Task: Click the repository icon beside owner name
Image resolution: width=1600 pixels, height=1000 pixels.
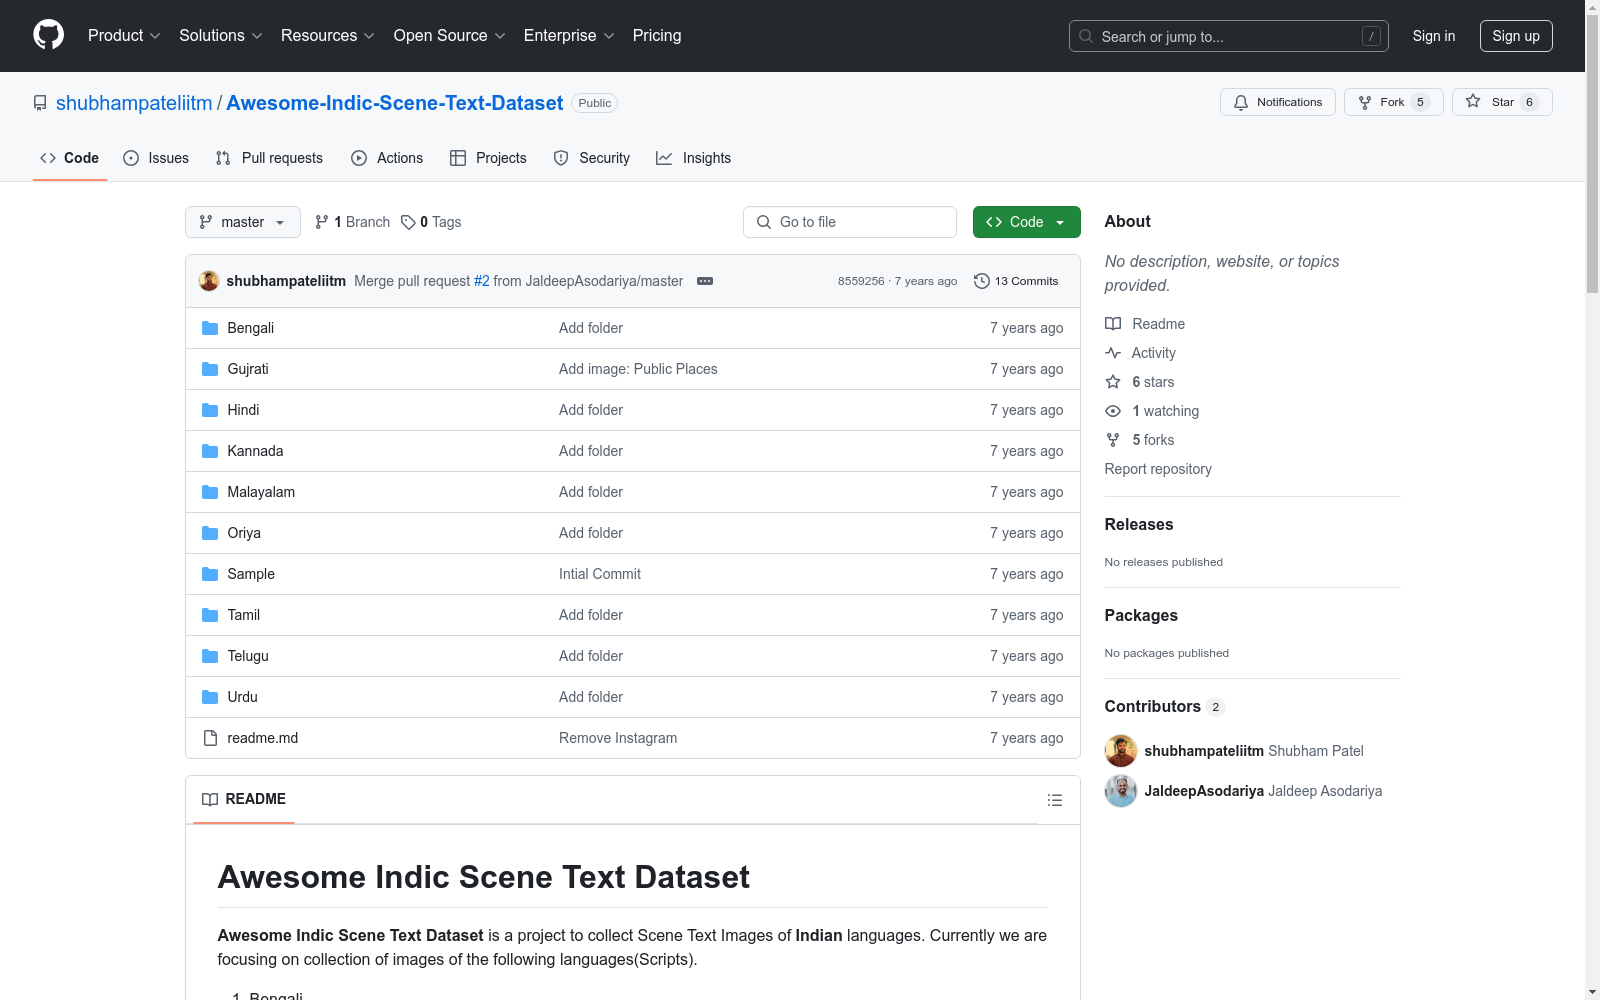Action: click(40, 103)
